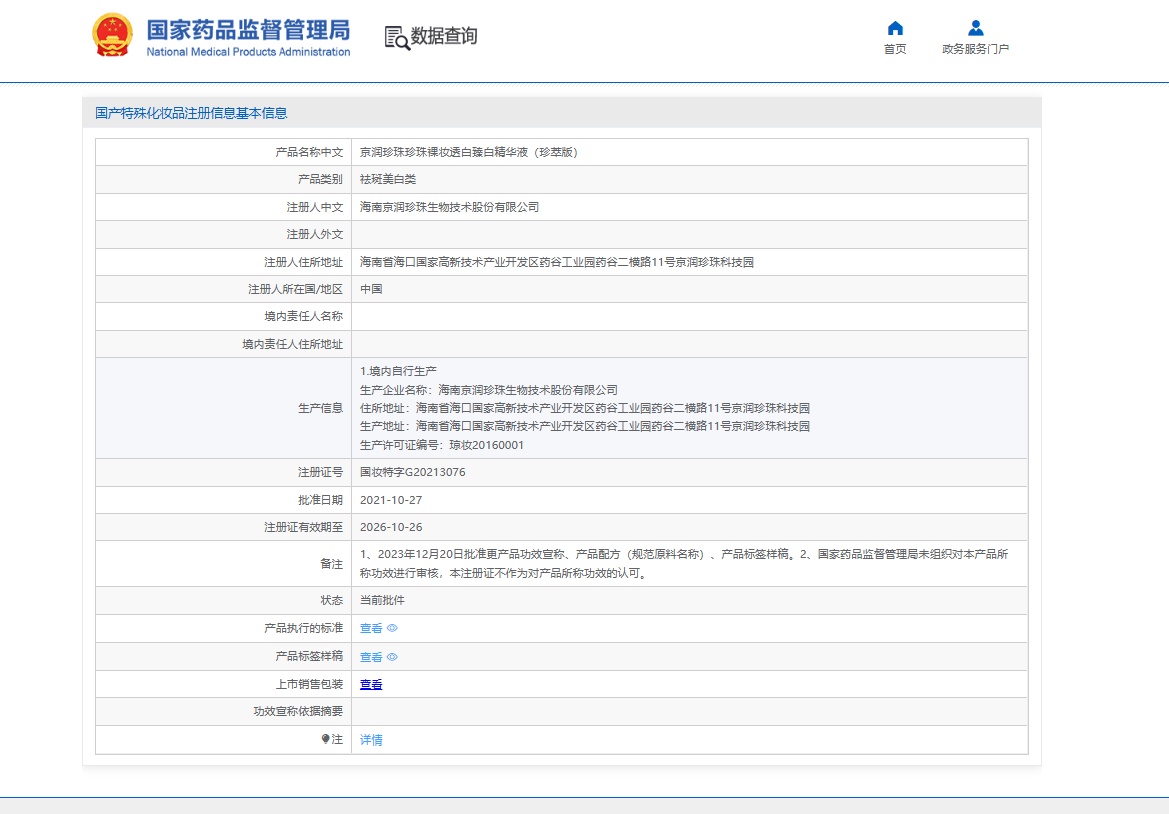Select the 生产地址 line in 生产信息
Image resolution: width=1169 pixels, height=814 pixels.
584,426
